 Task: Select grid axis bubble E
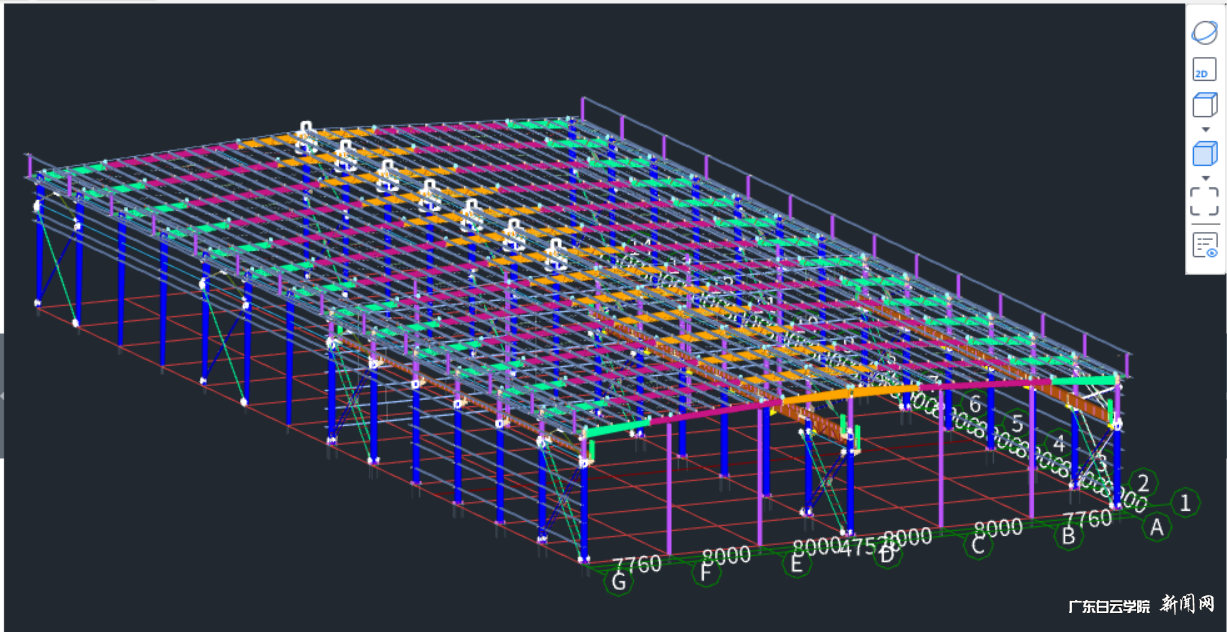point(797,564)
